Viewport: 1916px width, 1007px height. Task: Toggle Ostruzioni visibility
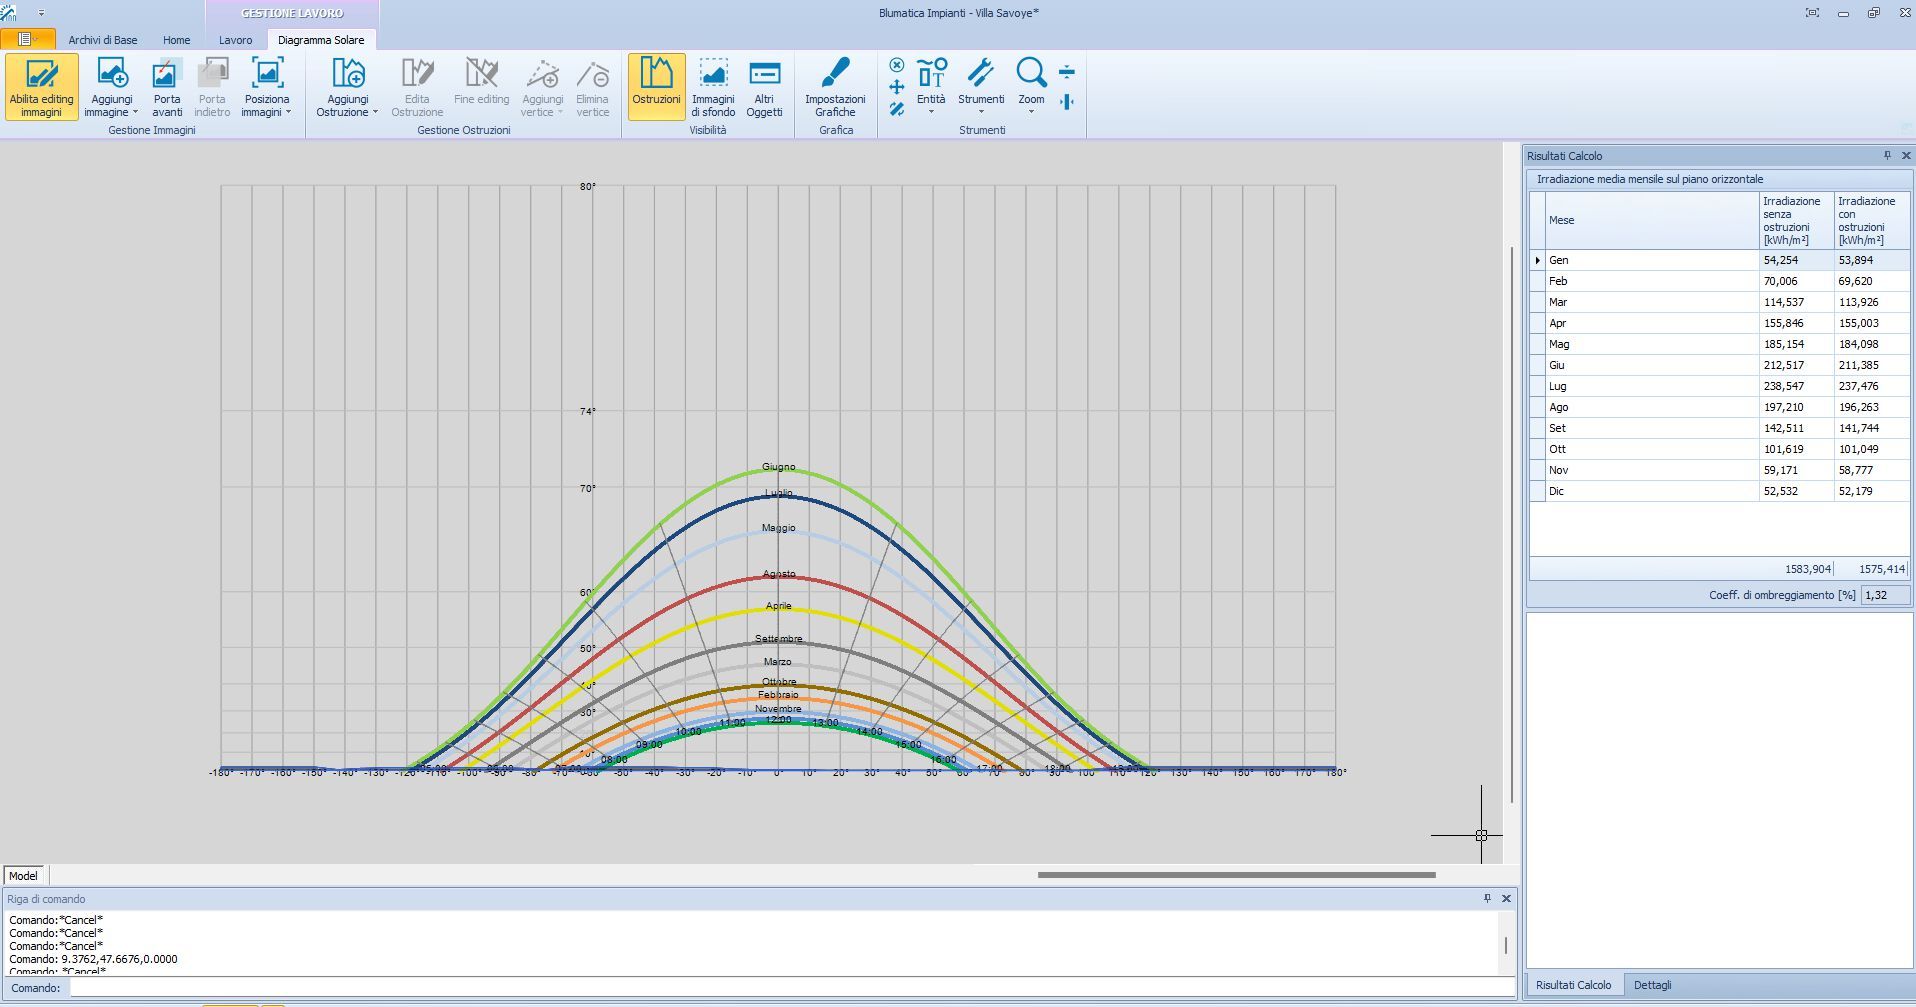coord(656,86)
